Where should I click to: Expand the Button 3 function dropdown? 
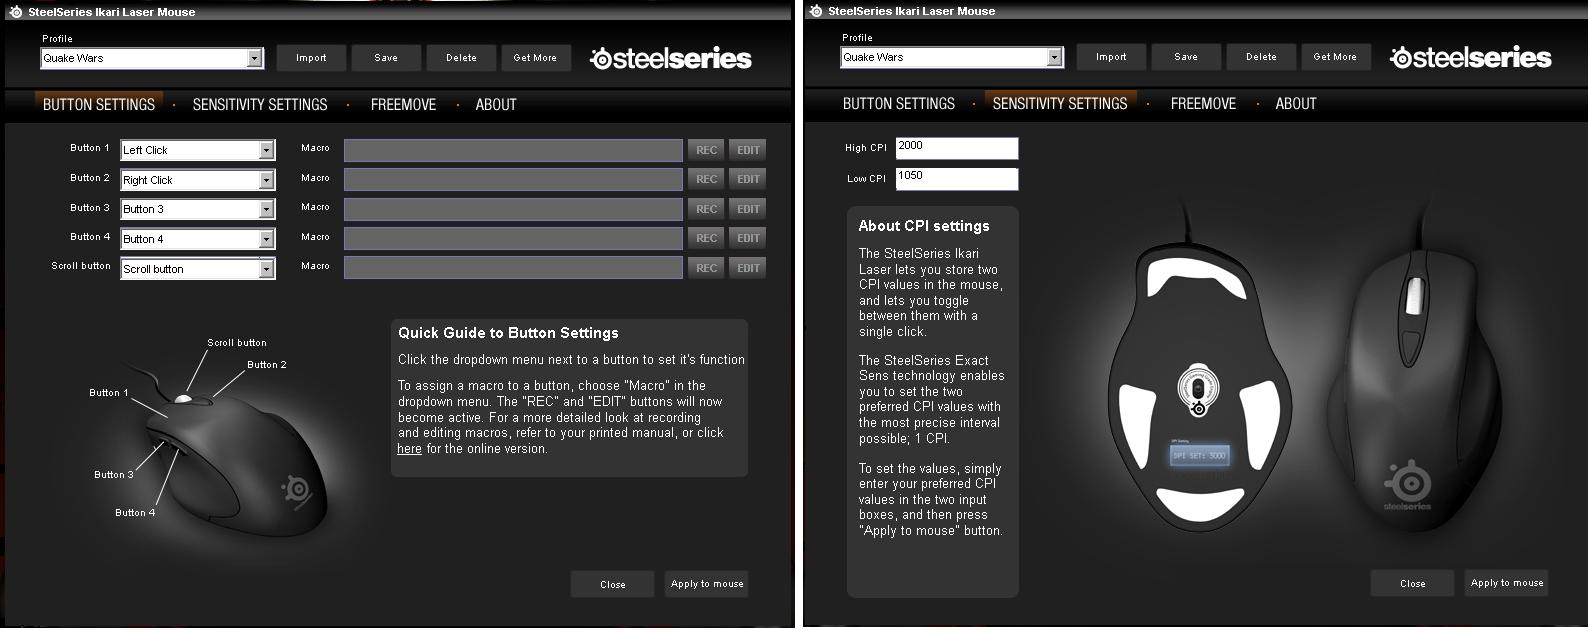[x=198, y=209]
